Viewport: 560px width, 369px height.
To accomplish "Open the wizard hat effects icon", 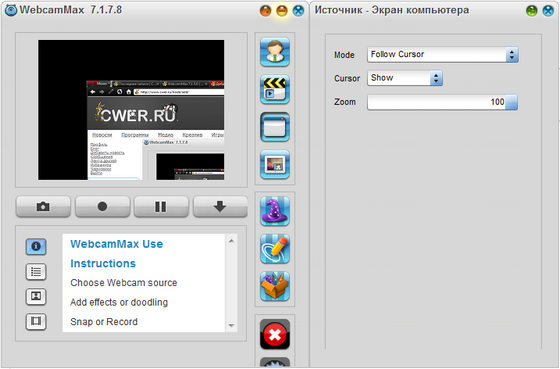I will click(x=275, y=211).
